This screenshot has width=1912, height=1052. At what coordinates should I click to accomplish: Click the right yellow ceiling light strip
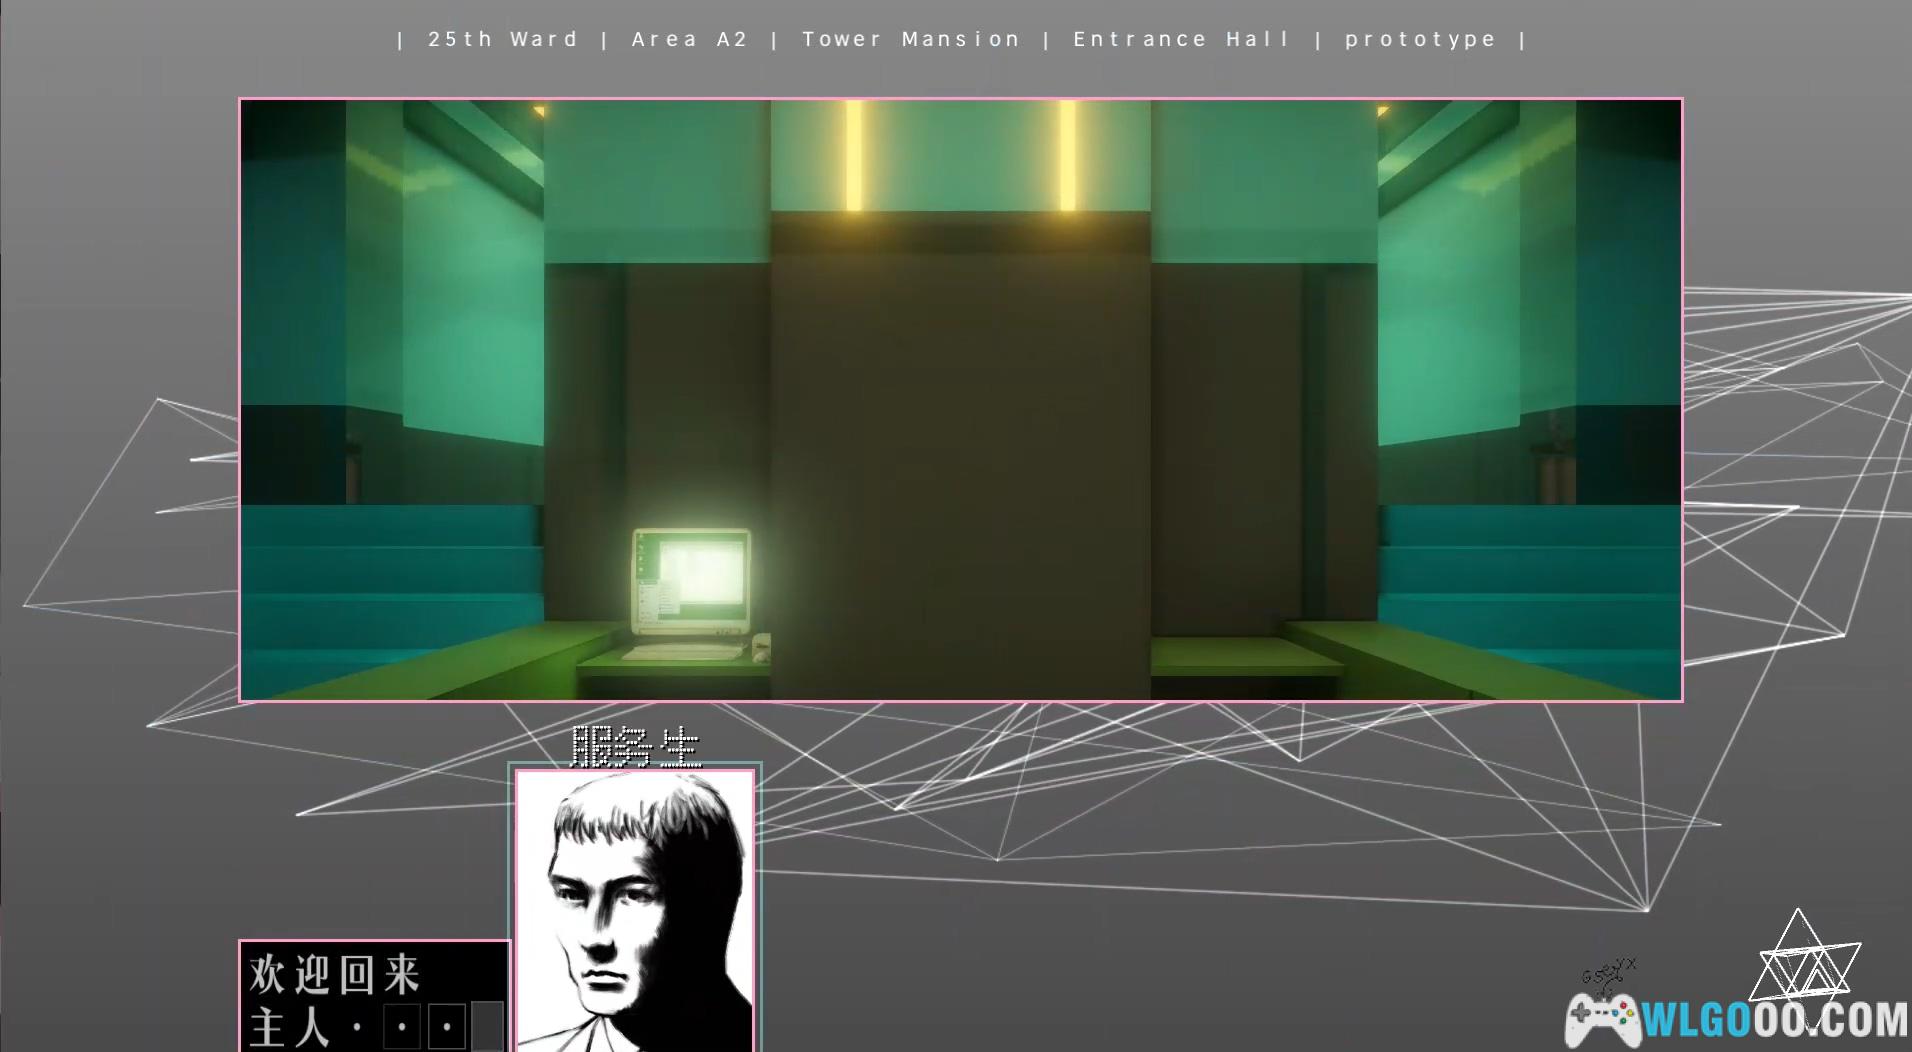point(1067,155)
